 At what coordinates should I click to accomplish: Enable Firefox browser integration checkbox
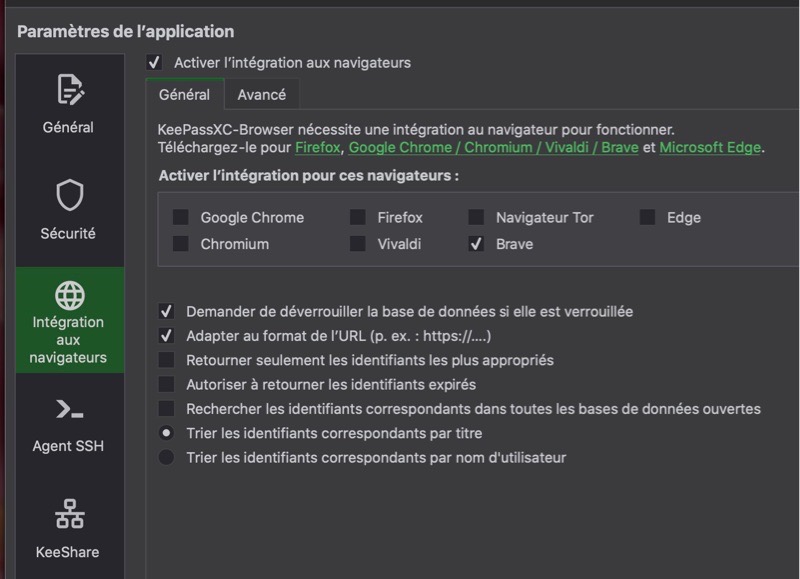[x=357, y=218]
